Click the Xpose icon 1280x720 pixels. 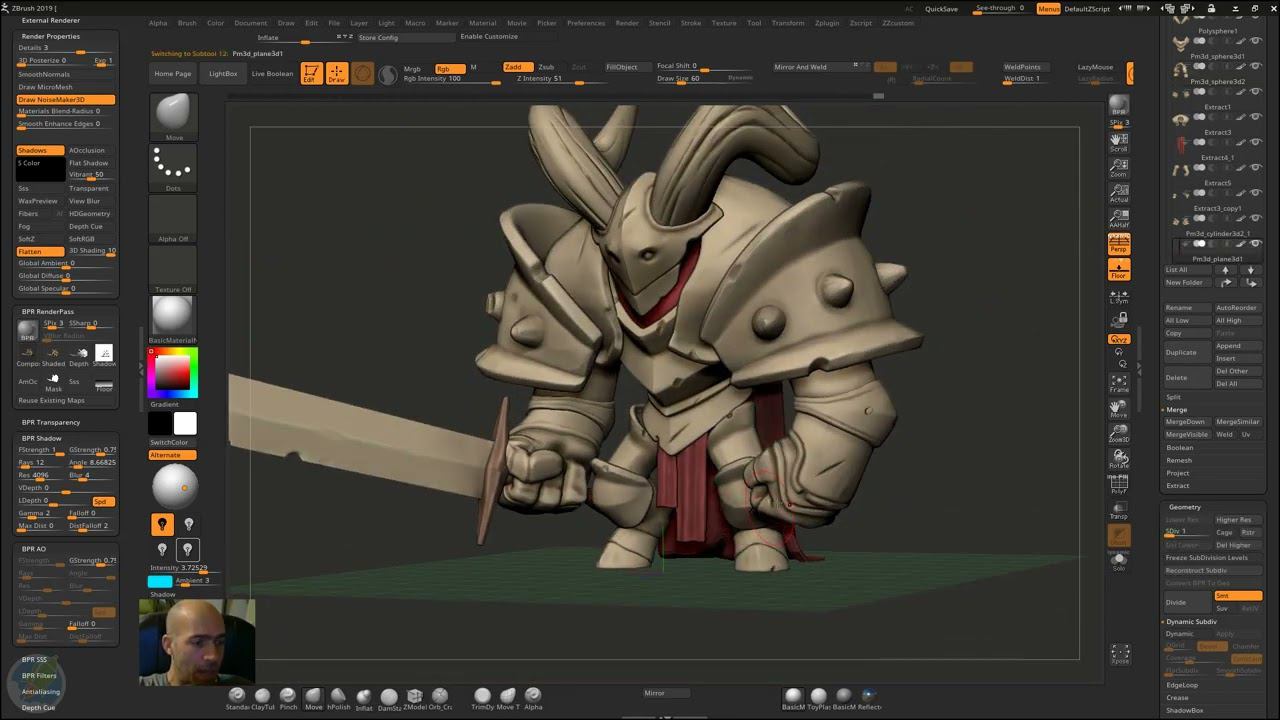pyautogui.click(x=1120, y=654)
